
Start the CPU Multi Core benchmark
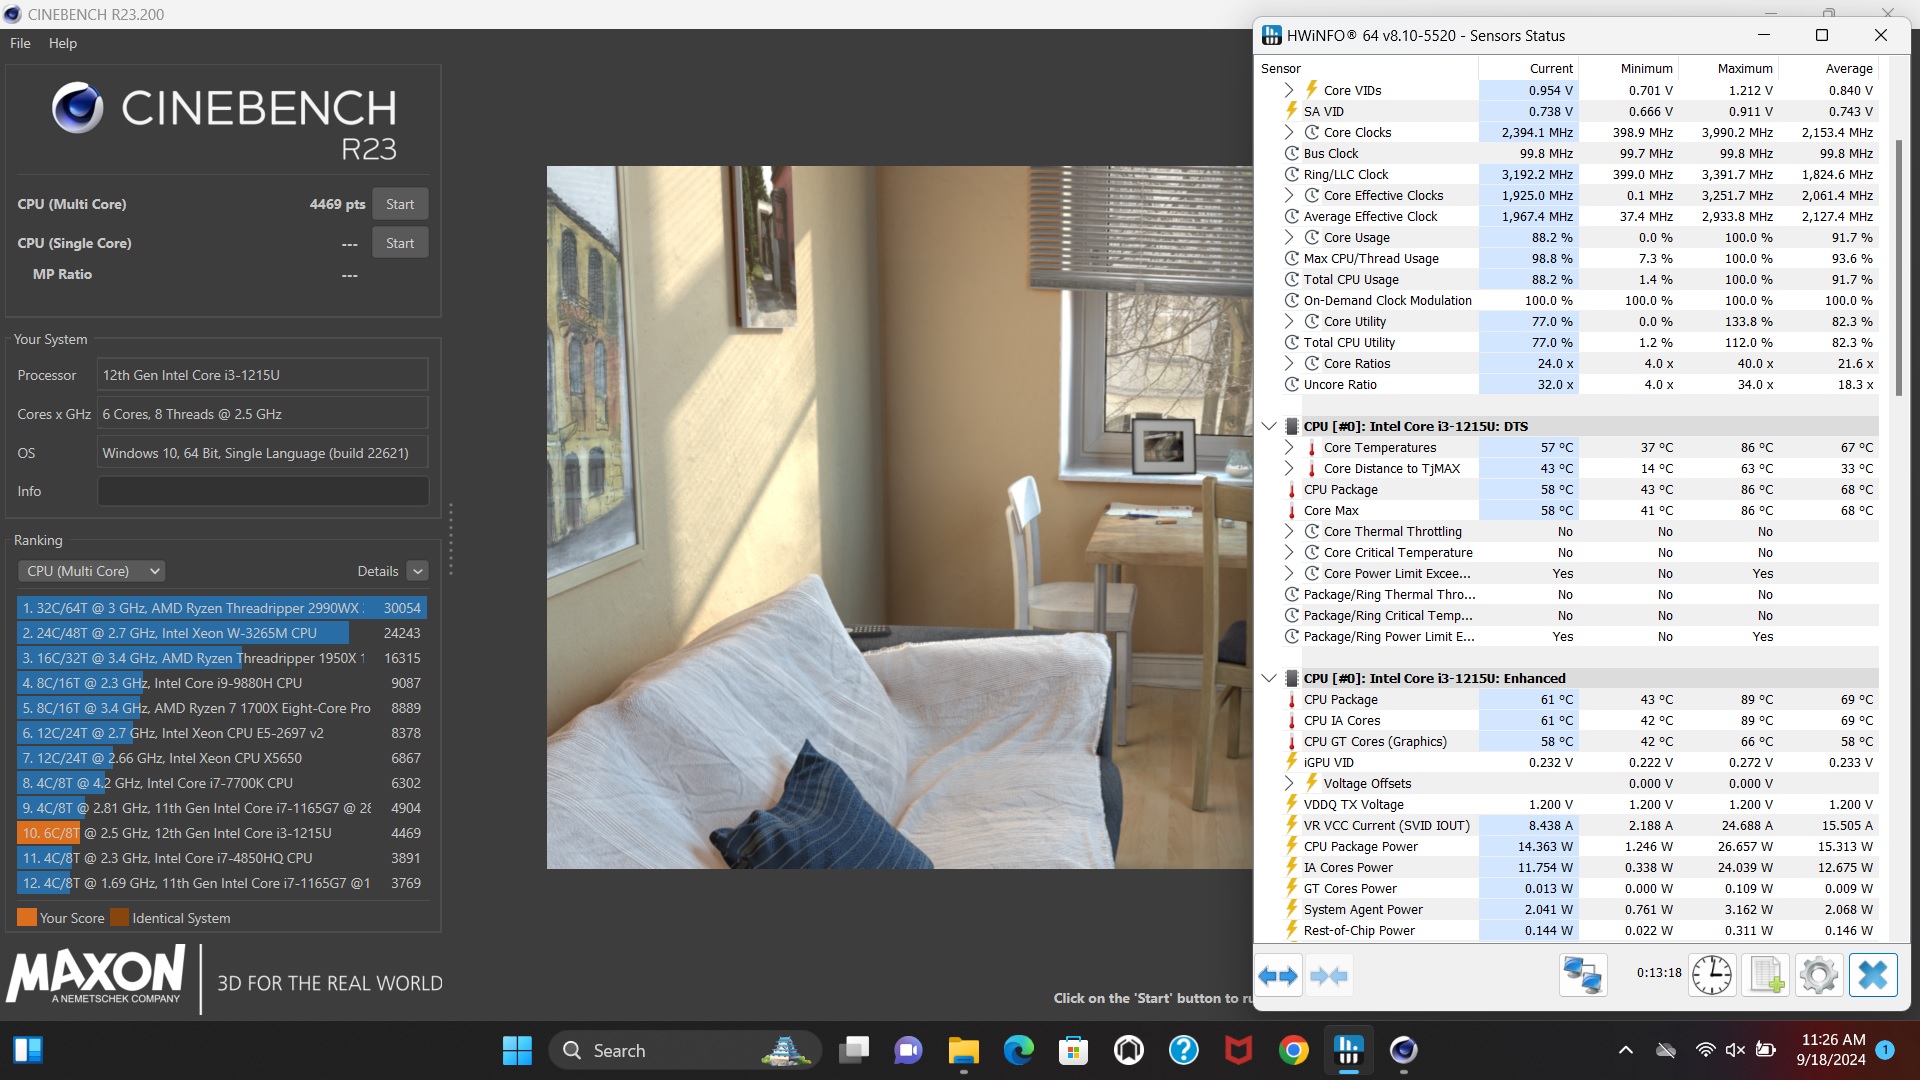tap(400, 204)
